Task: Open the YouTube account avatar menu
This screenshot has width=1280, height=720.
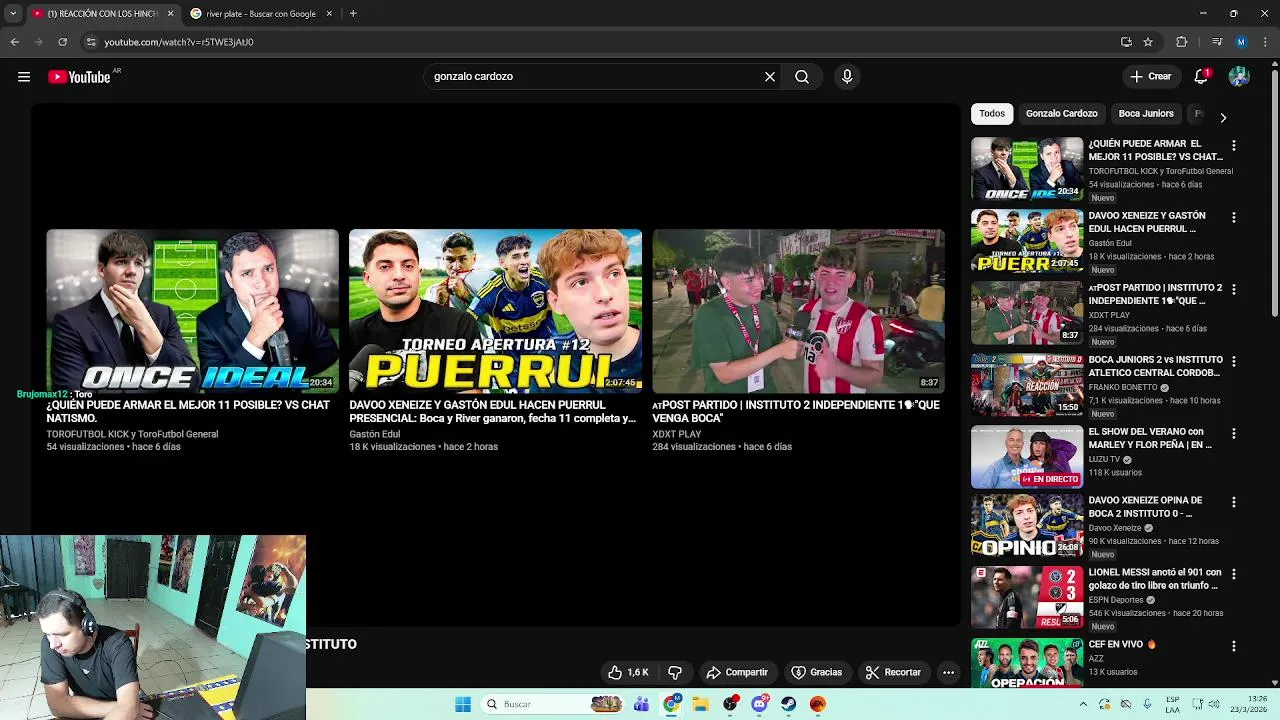Action: click(1239, 77)
